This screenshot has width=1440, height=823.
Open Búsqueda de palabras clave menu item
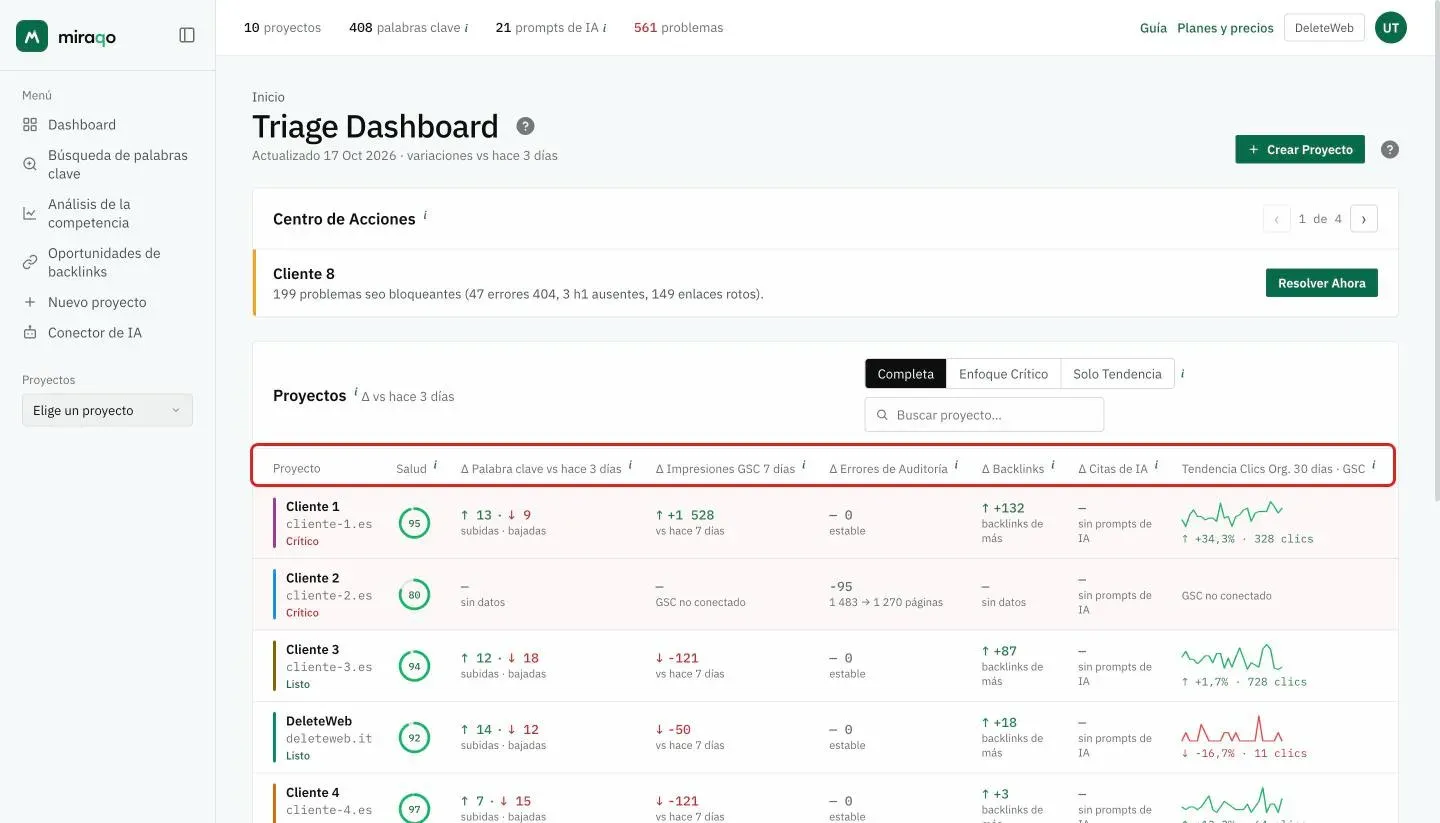pos(118,164)
